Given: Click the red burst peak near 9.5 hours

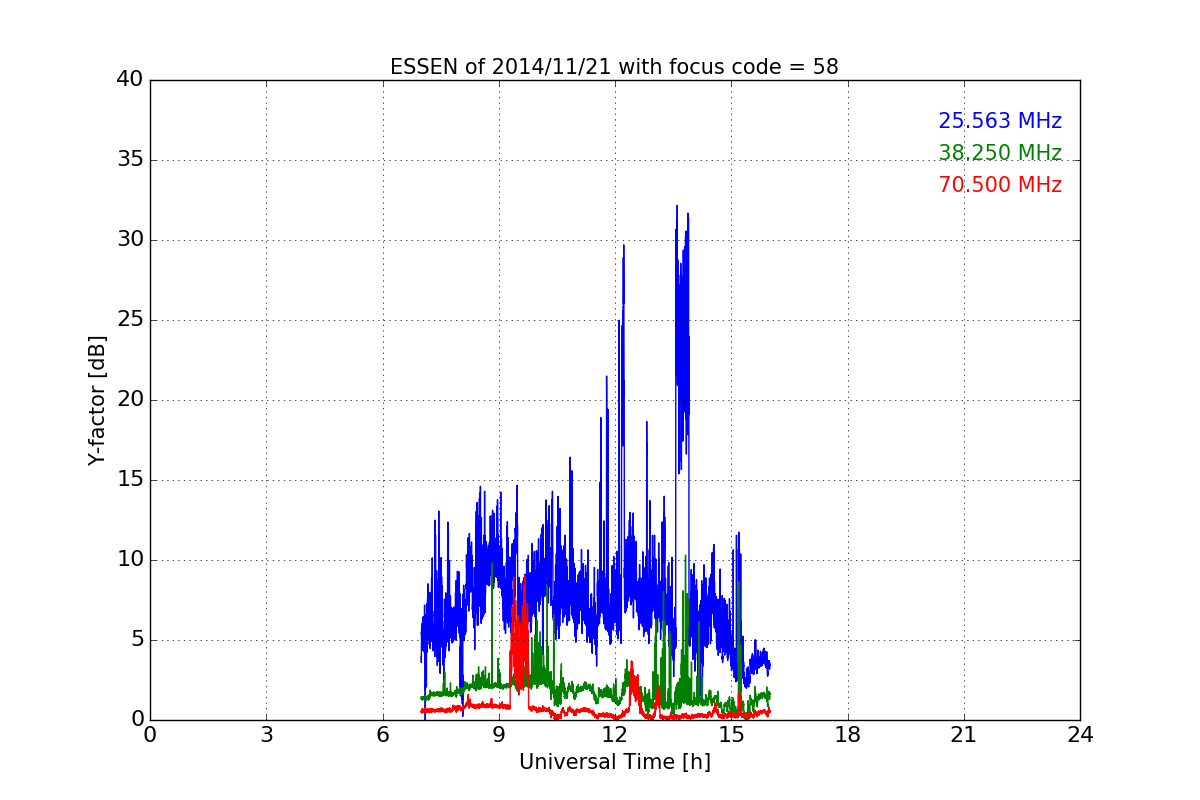Looking at the screenshot, I should pos(524,580).
